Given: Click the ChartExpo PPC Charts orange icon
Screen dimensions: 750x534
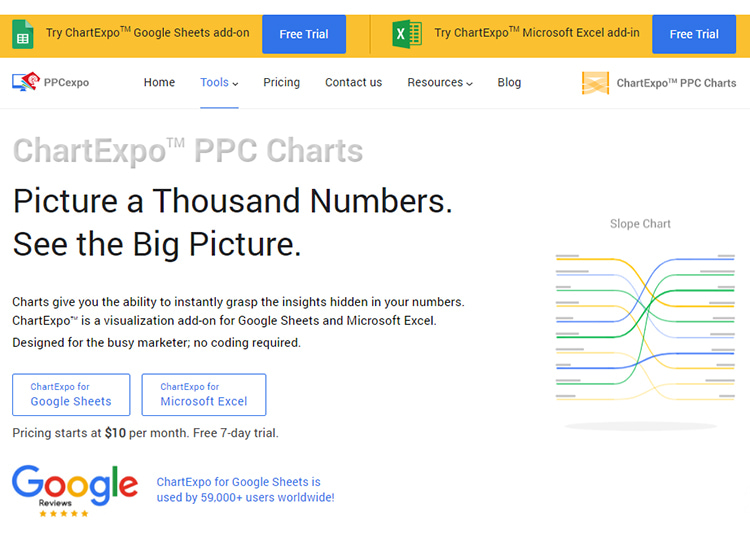Looking at the screenshot, I should tap(595, 83).
